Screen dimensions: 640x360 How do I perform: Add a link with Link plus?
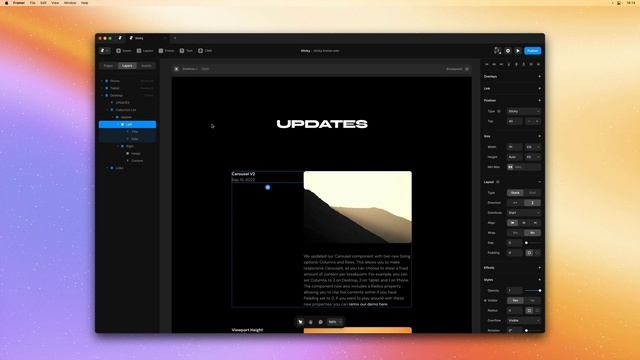point(539,89)
